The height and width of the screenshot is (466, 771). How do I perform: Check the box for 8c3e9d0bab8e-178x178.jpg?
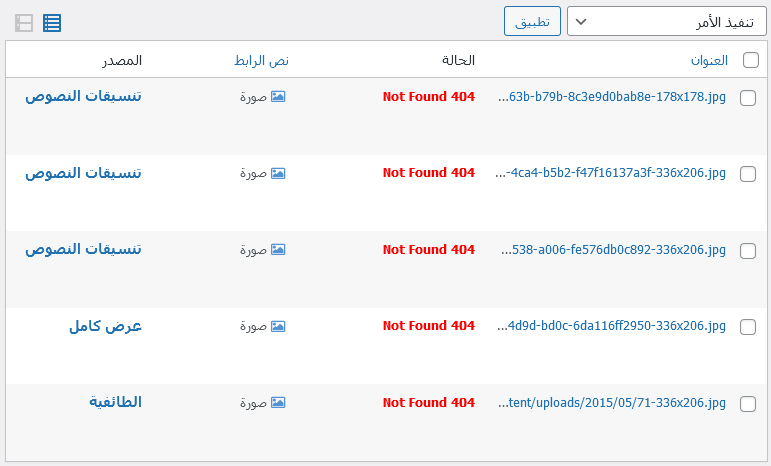coord(748,98)
